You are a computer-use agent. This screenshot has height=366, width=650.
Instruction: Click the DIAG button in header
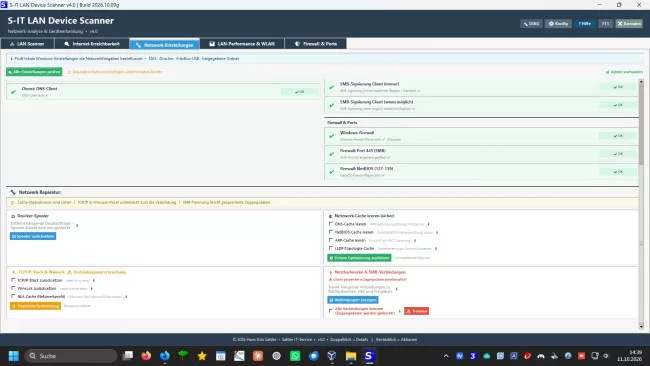point(531,24)
